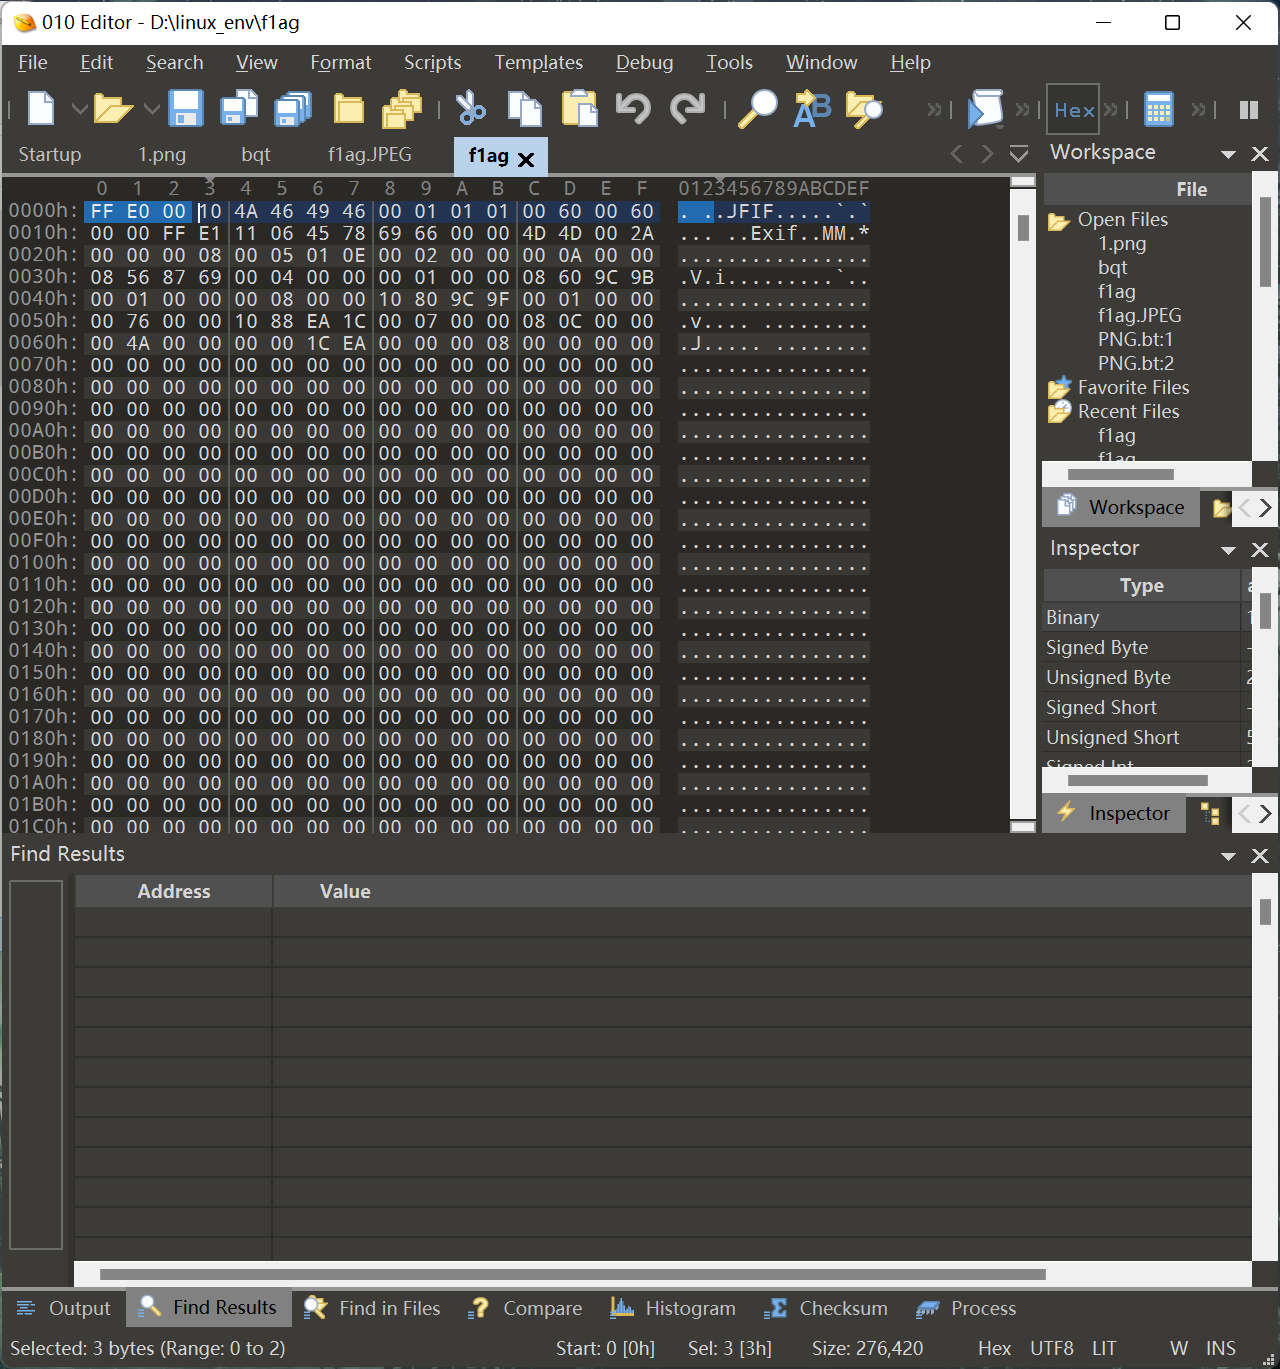Image resolution: width=1280 pixels, height=1369 pixels.
Task: Open the Templates menu
Action: click(538, 62)
